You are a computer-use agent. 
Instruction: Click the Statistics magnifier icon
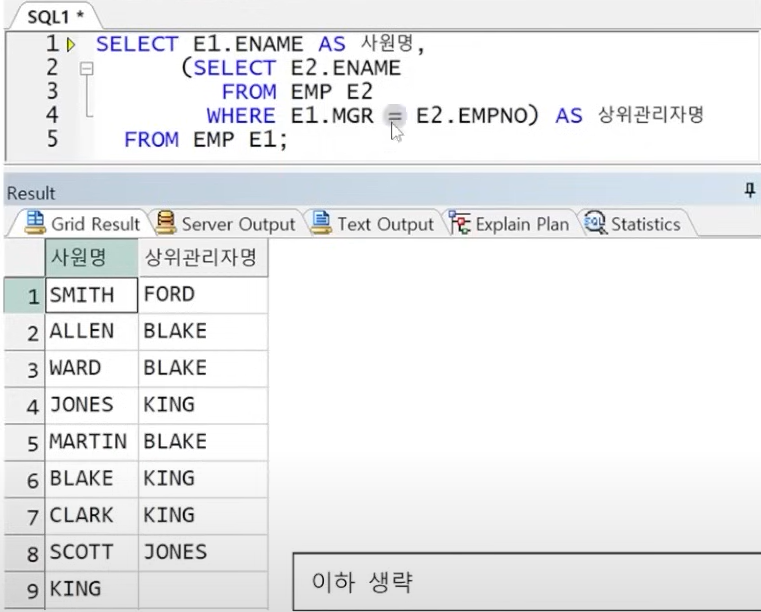[595, 223]
